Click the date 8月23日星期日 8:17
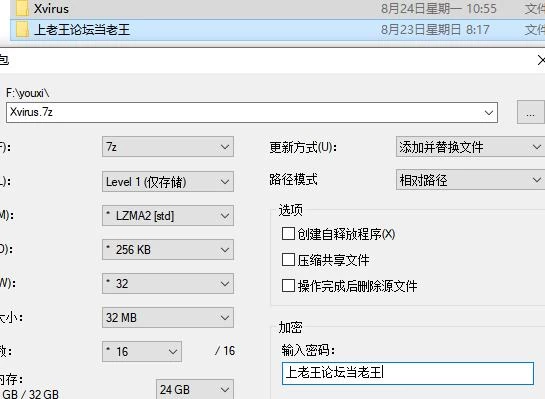 point(435,30)
